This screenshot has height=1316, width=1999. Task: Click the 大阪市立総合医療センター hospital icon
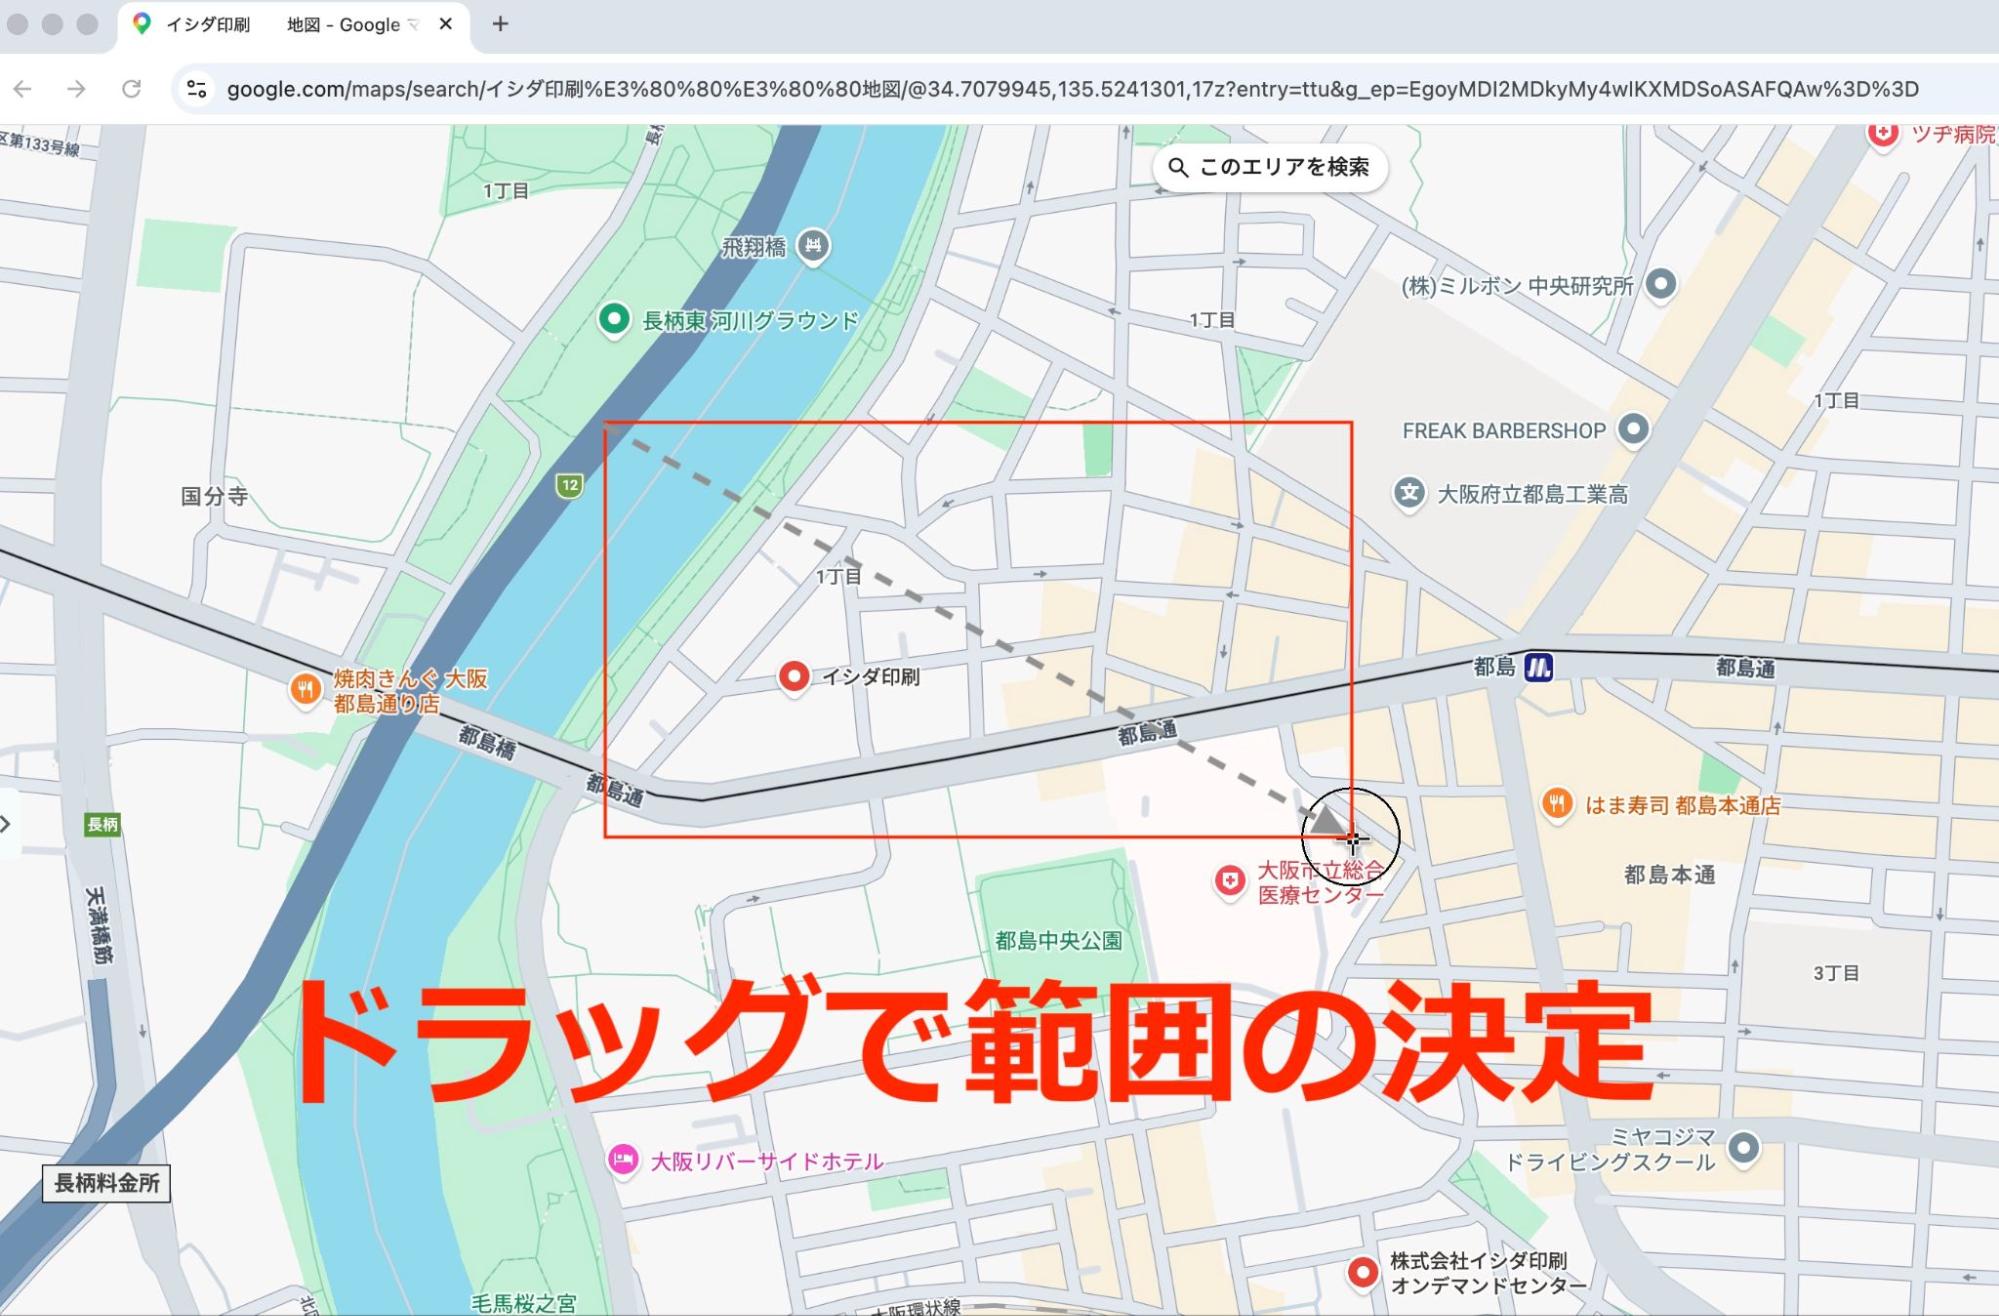click(x=1229, y=882)
